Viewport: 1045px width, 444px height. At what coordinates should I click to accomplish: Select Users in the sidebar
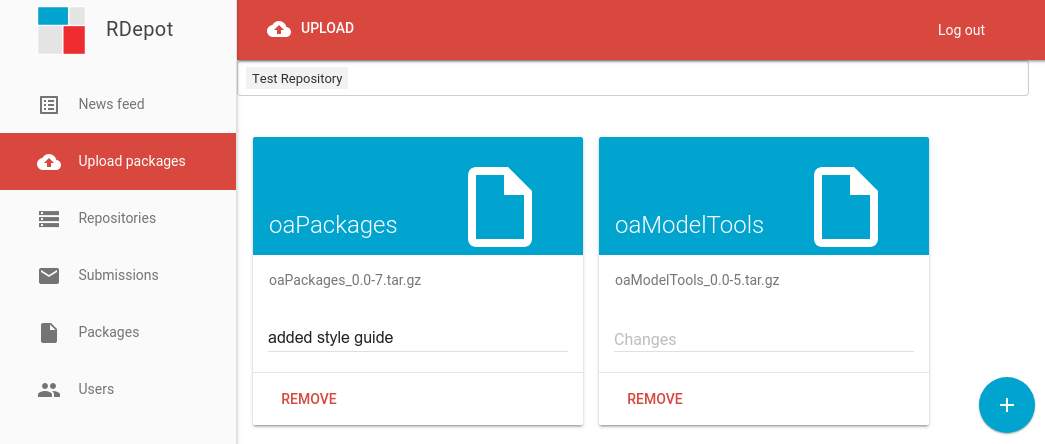coord(118,389)
